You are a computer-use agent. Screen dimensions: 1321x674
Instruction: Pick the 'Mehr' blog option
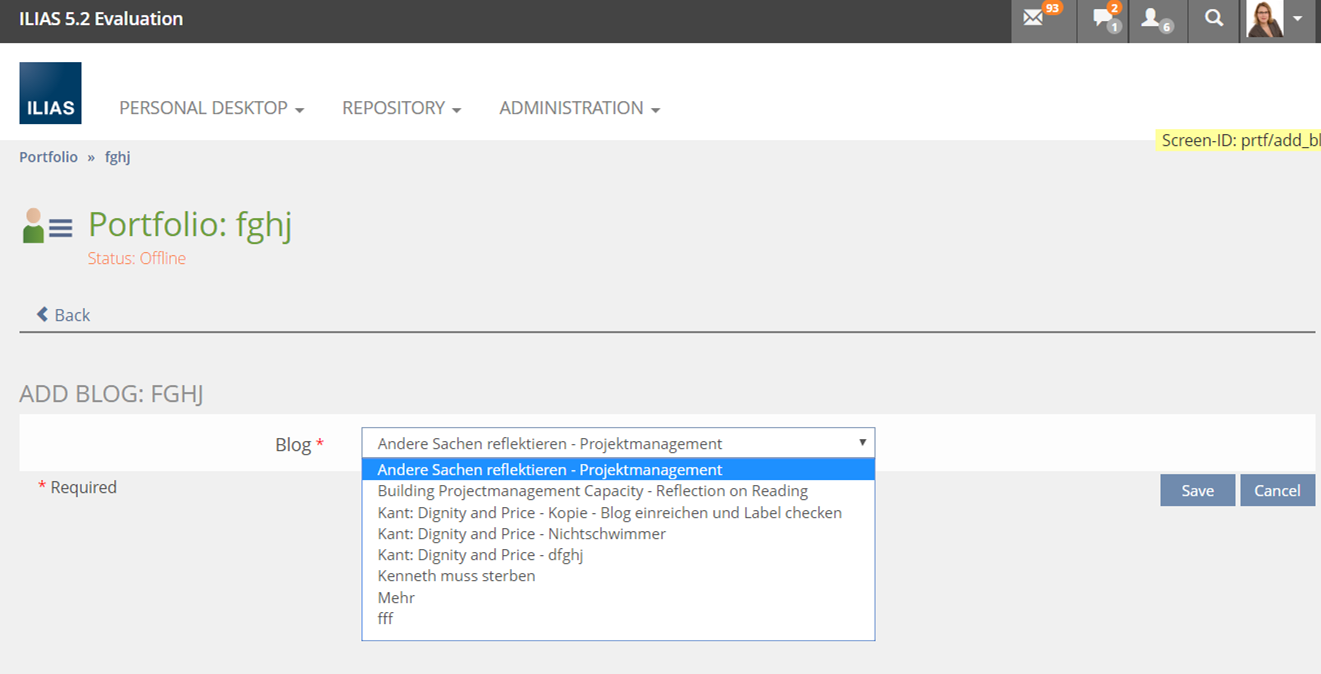[x=396, y=597]
